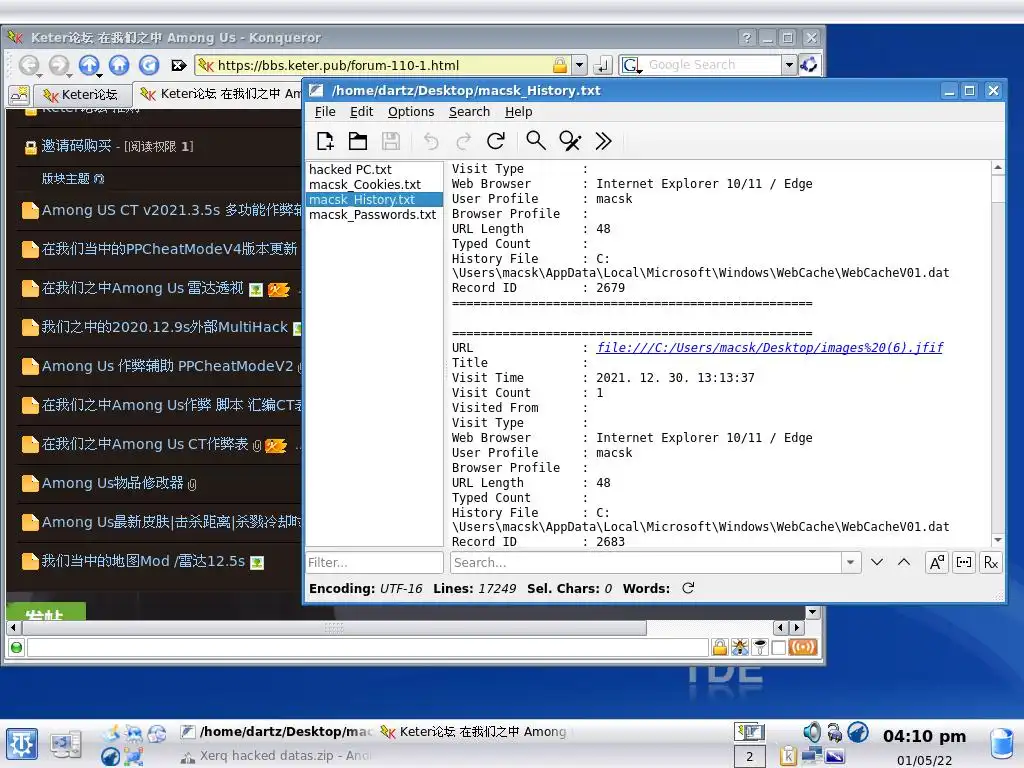Open the search history dropdown arrow
Screen dimensions: 1024x768
click(850, 562)
